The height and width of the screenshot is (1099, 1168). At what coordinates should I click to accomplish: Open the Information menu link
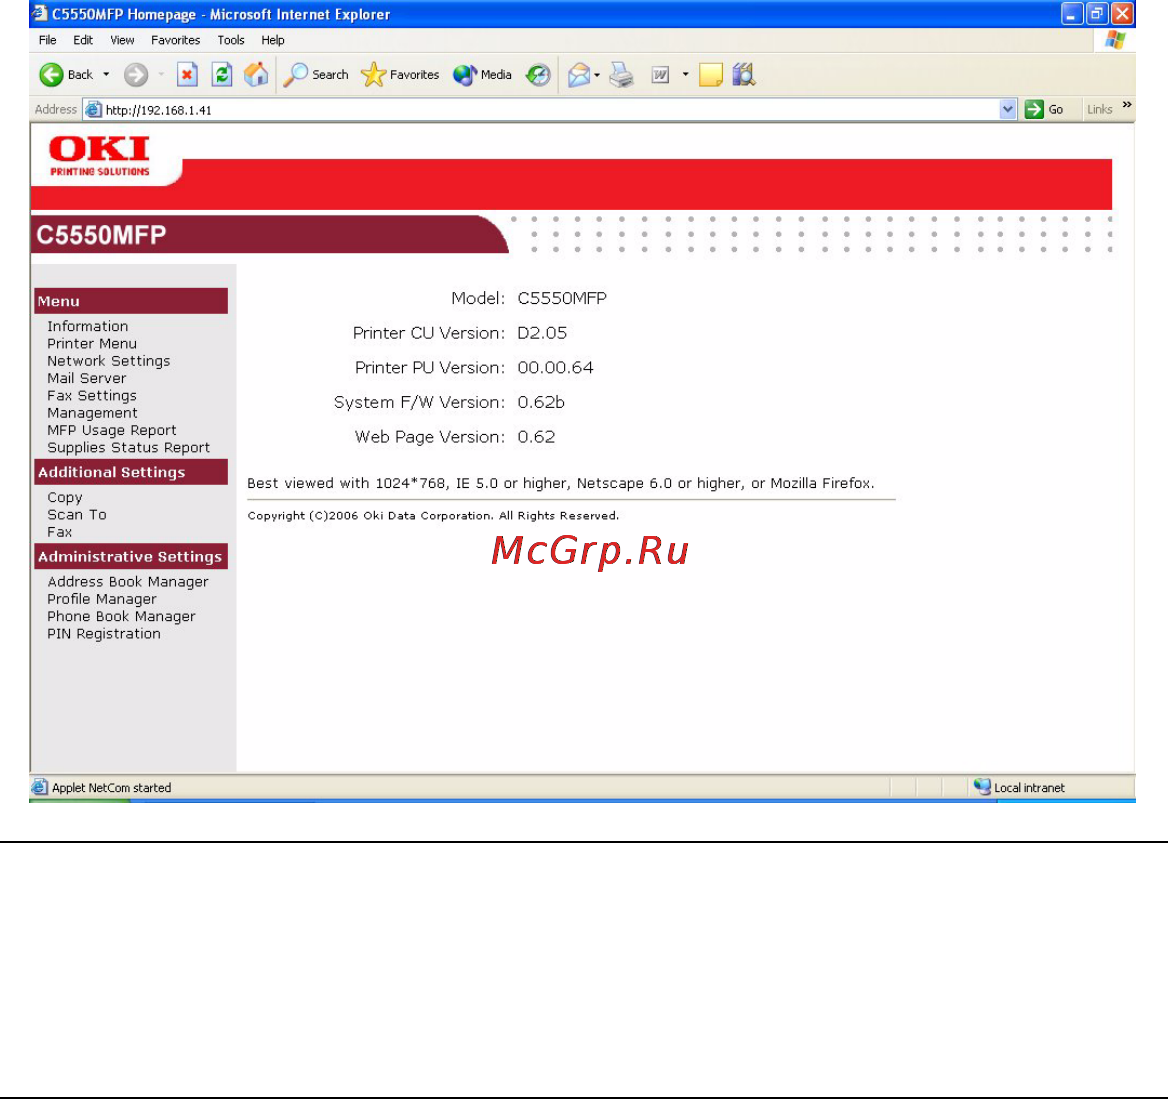tap(87, 326)
